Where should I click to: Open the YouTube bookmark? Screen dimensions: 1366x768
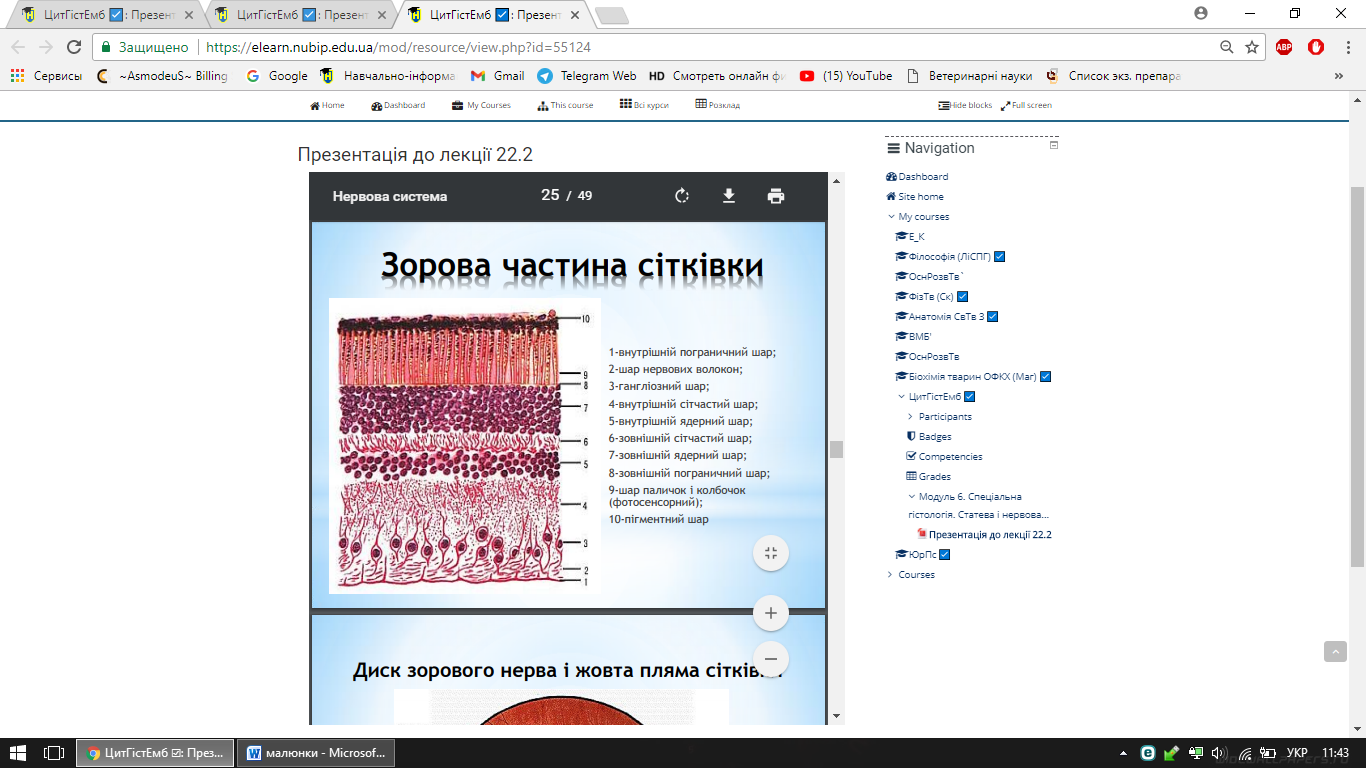click(x=846, y=76)
